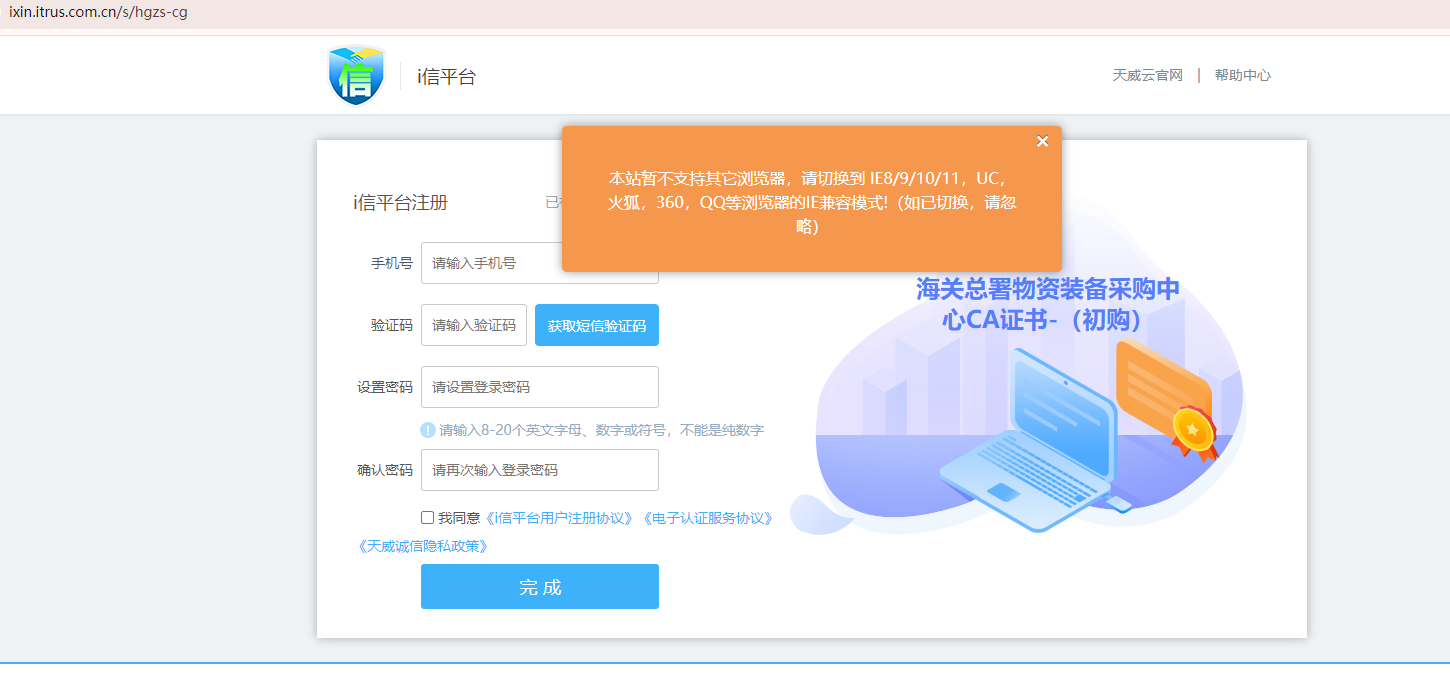The height and width of the screenshot is (683, 1450).
Task: Open 《电子认证服务协议》 agreement link
Action: [x=708, y=518]
